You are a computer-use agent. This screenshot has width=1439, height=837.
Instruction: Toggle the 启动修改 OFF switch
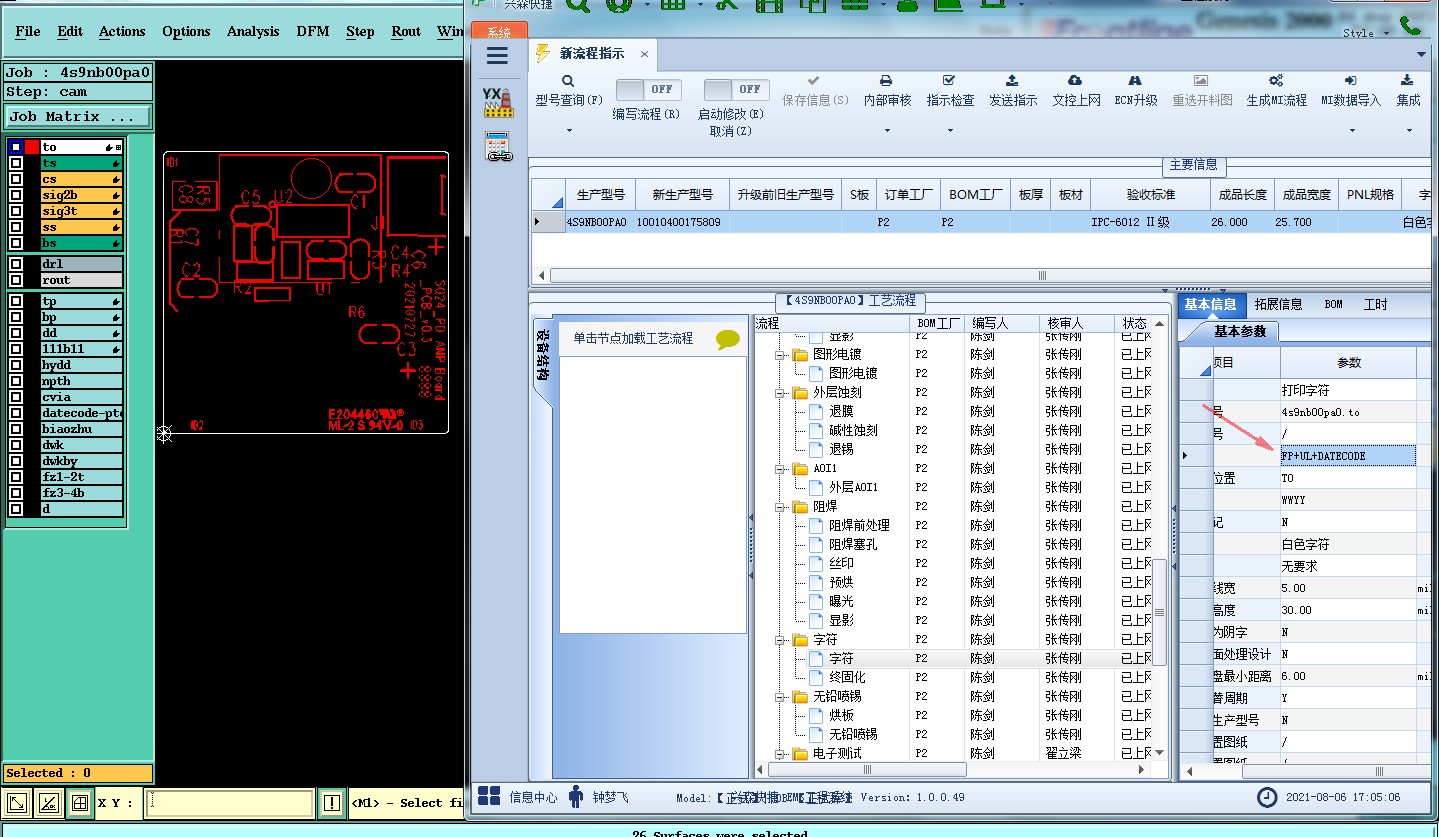click(x=732, y=90)
